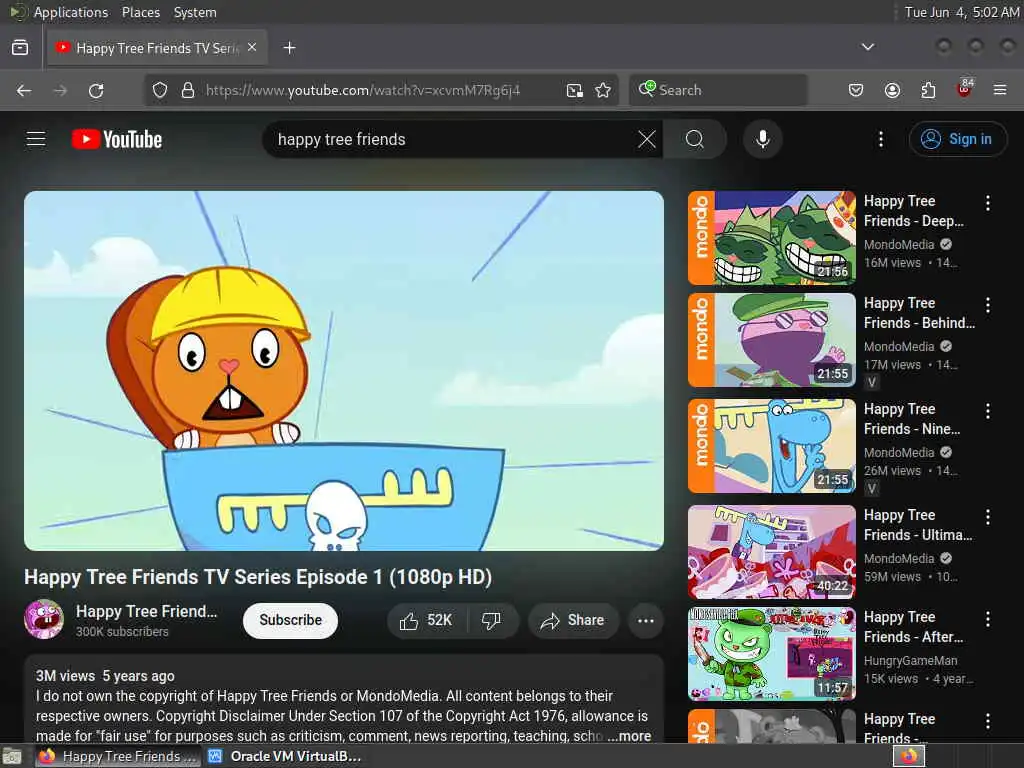The height and width of the screenshot is (768, 1024).
Task: Click the magnifier search button
Action: tap(695, 139)
